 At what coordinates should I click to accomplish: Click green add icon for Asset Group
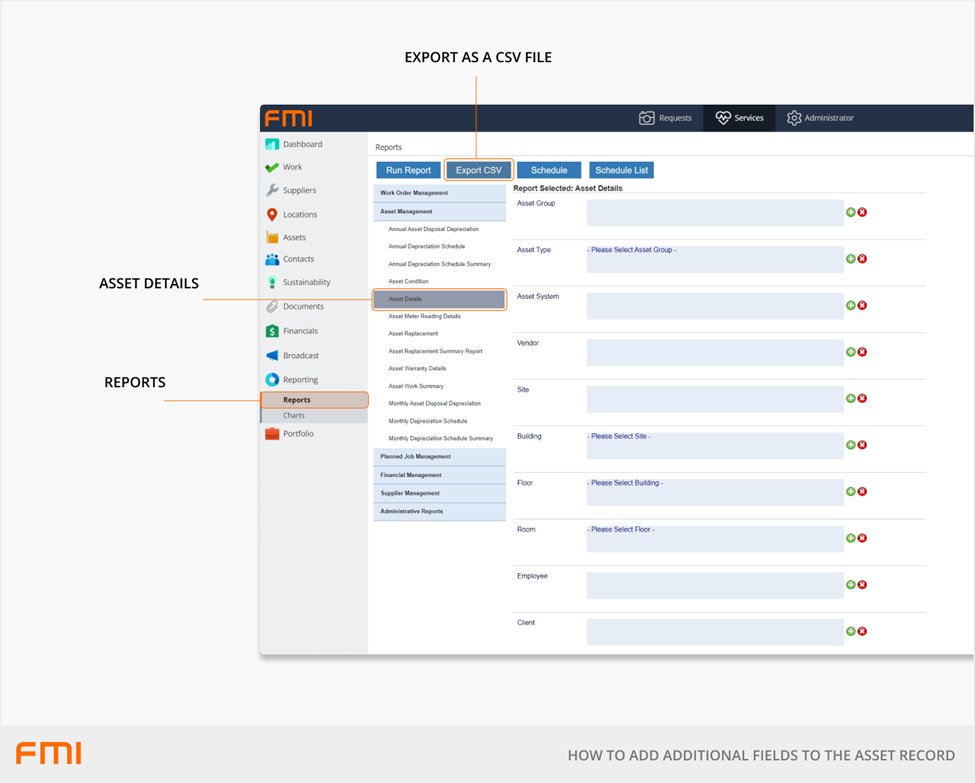click(x=851, y=212)
